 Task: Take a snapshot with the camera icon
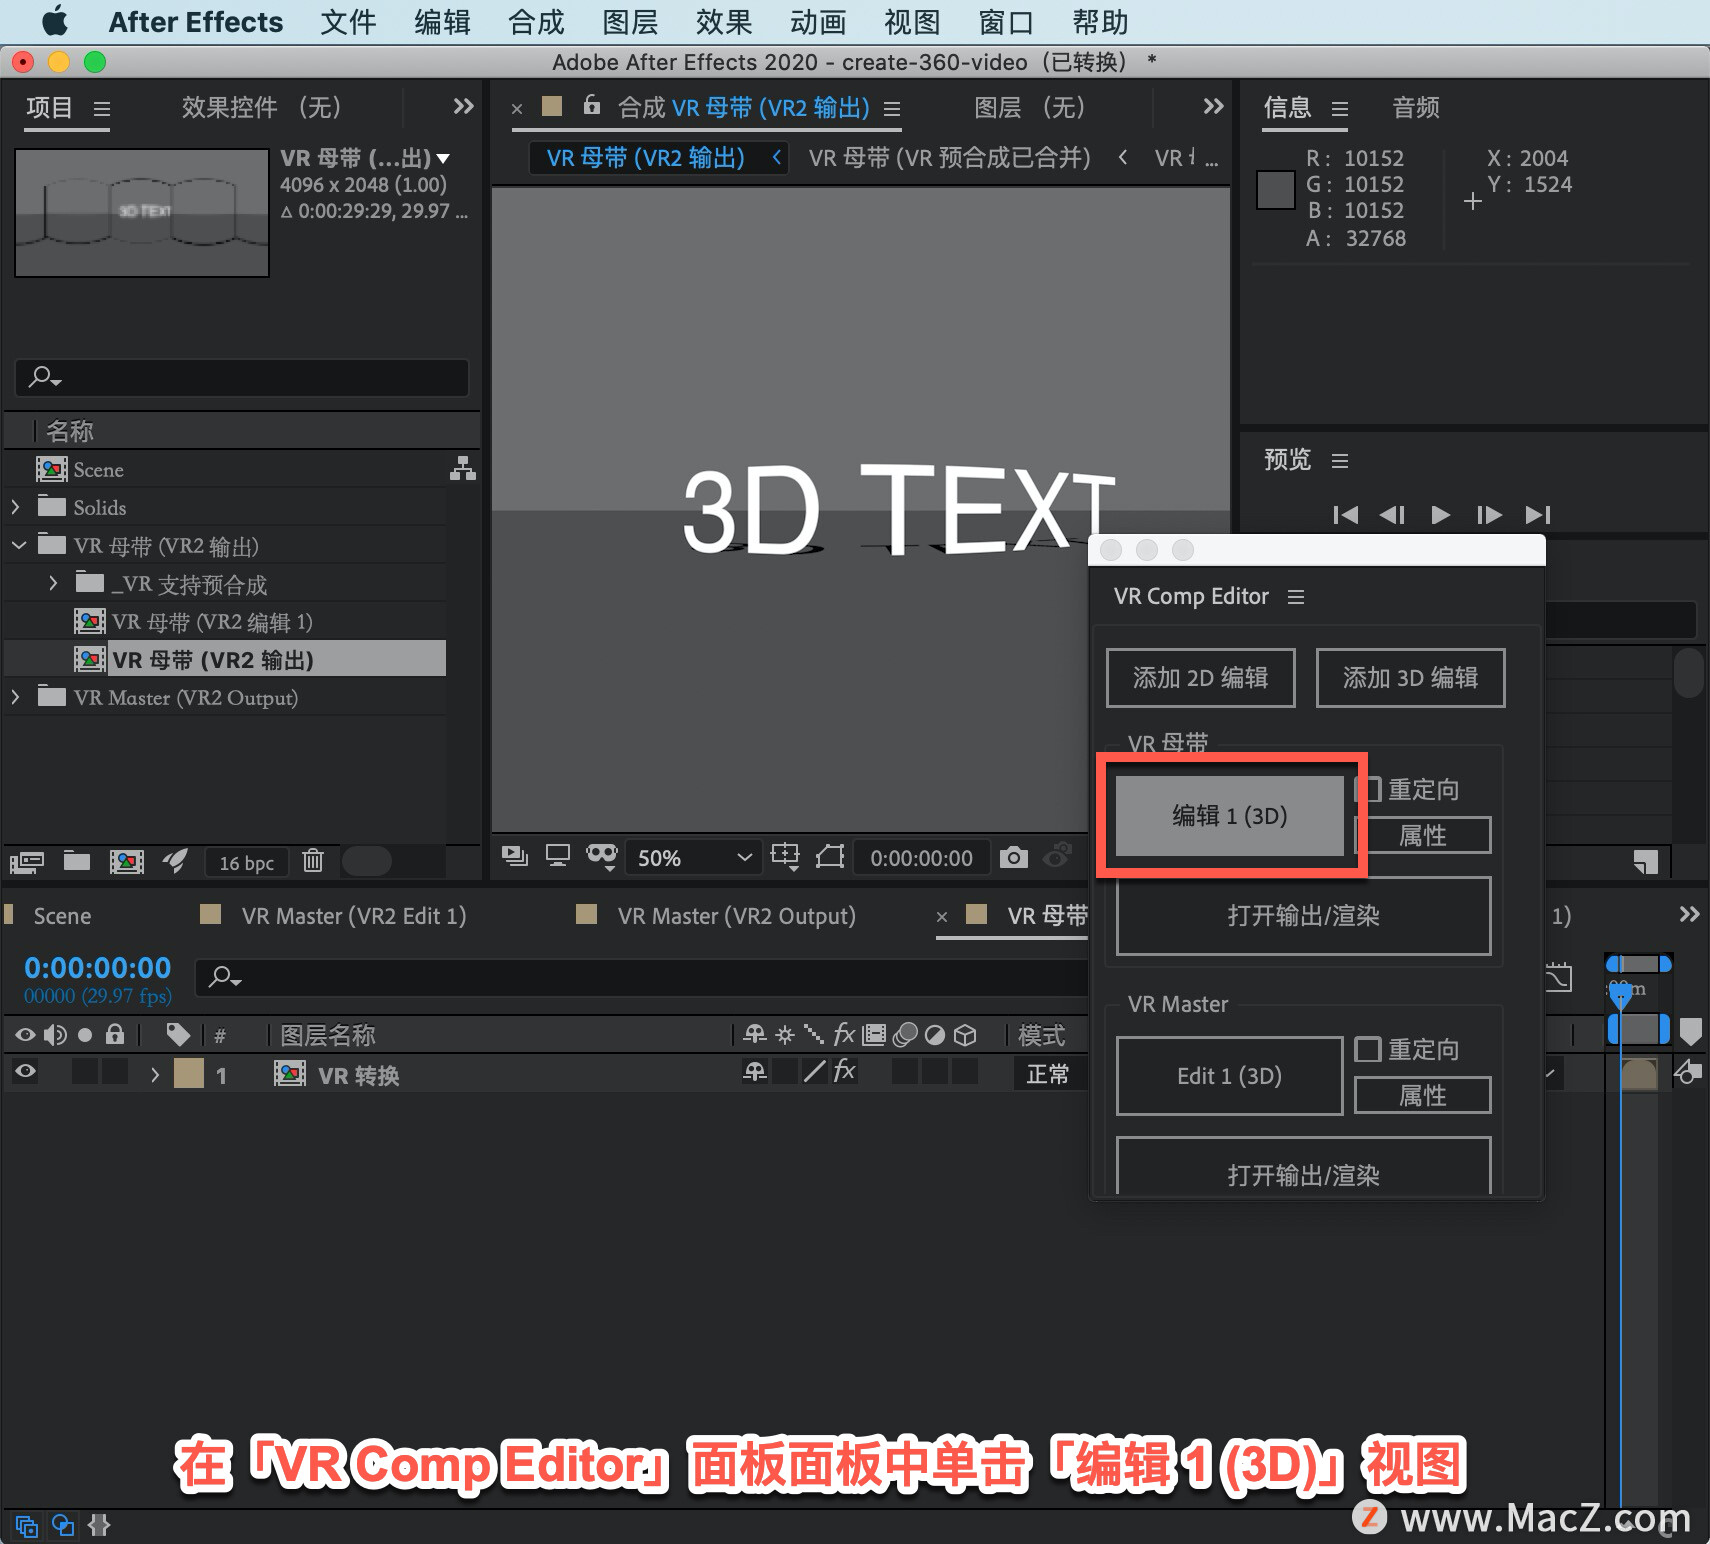[x=1013, y=857]
